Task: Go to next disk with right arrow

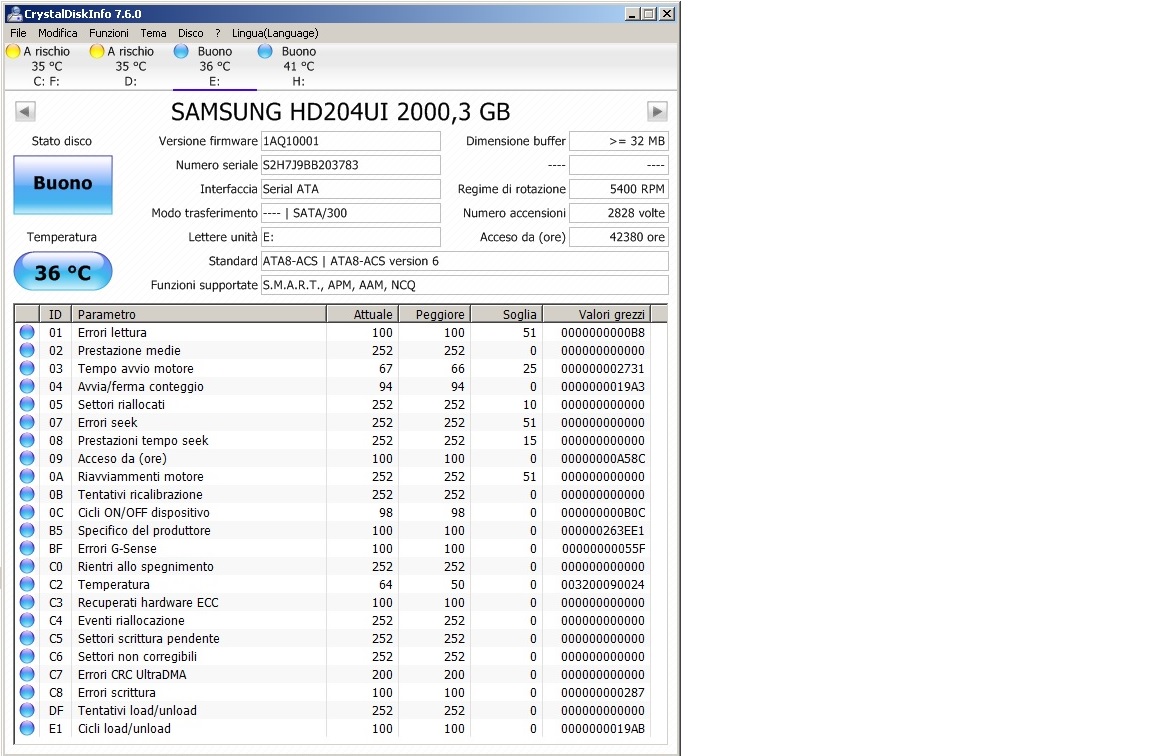Action: click(x=657, y=112)
